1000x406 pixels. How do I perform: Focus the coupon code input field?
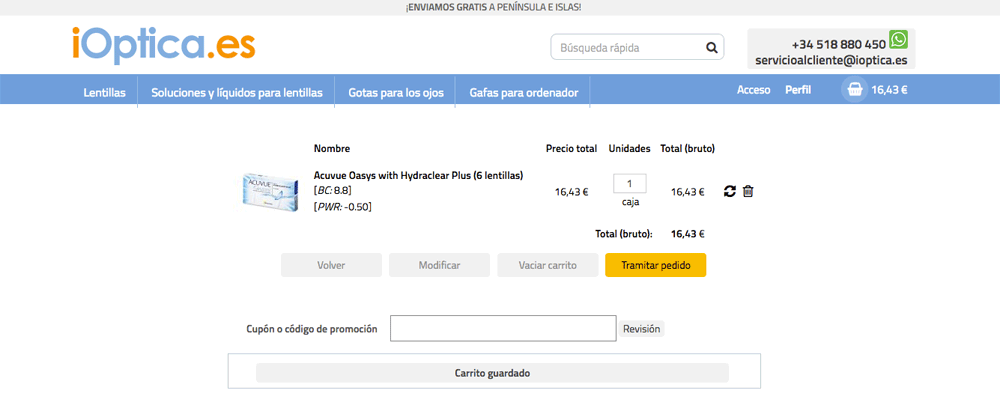503,328
